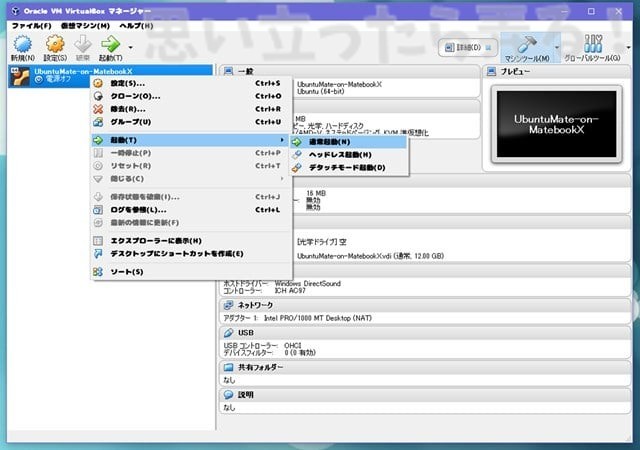This screenshot has width=640, height=450.
Task: Click Discard saved state (保存状態を破棄) entry
Action: tap(191, 197)
